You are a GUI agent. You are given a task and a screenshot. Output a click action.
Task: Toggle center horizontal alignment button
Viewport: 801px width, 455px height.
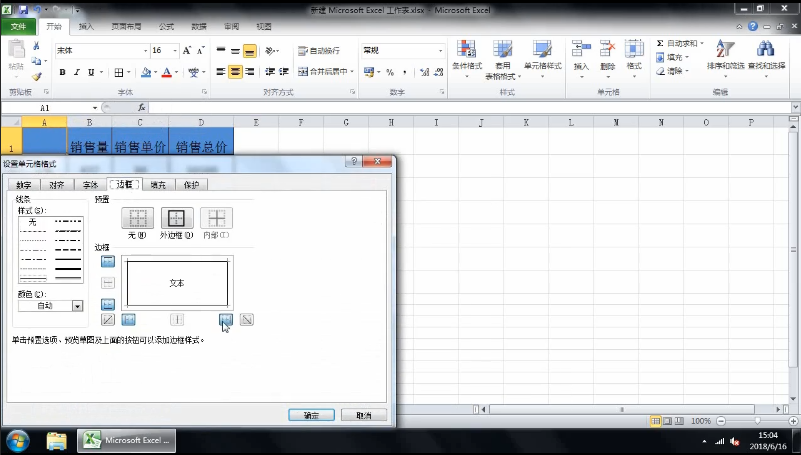point(235,72)
